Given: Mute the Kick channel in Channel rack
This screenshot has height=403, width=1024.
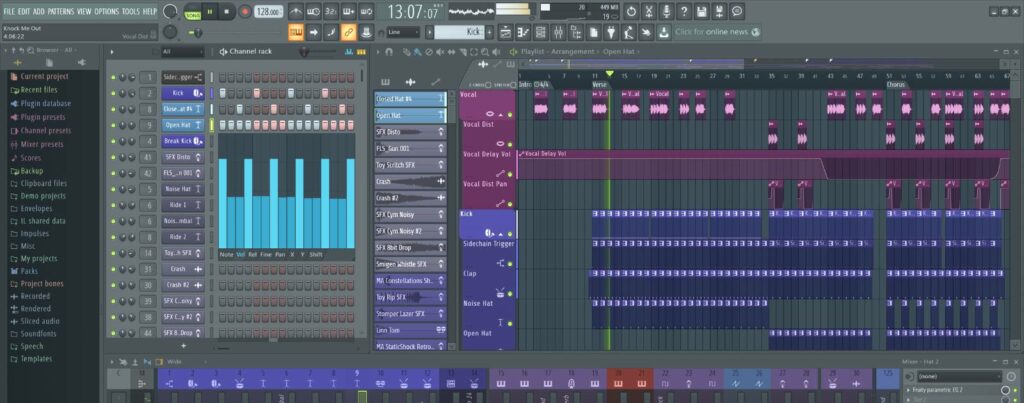Looking at the screenshot, I should pyautogui.click(x=113, y=93).
